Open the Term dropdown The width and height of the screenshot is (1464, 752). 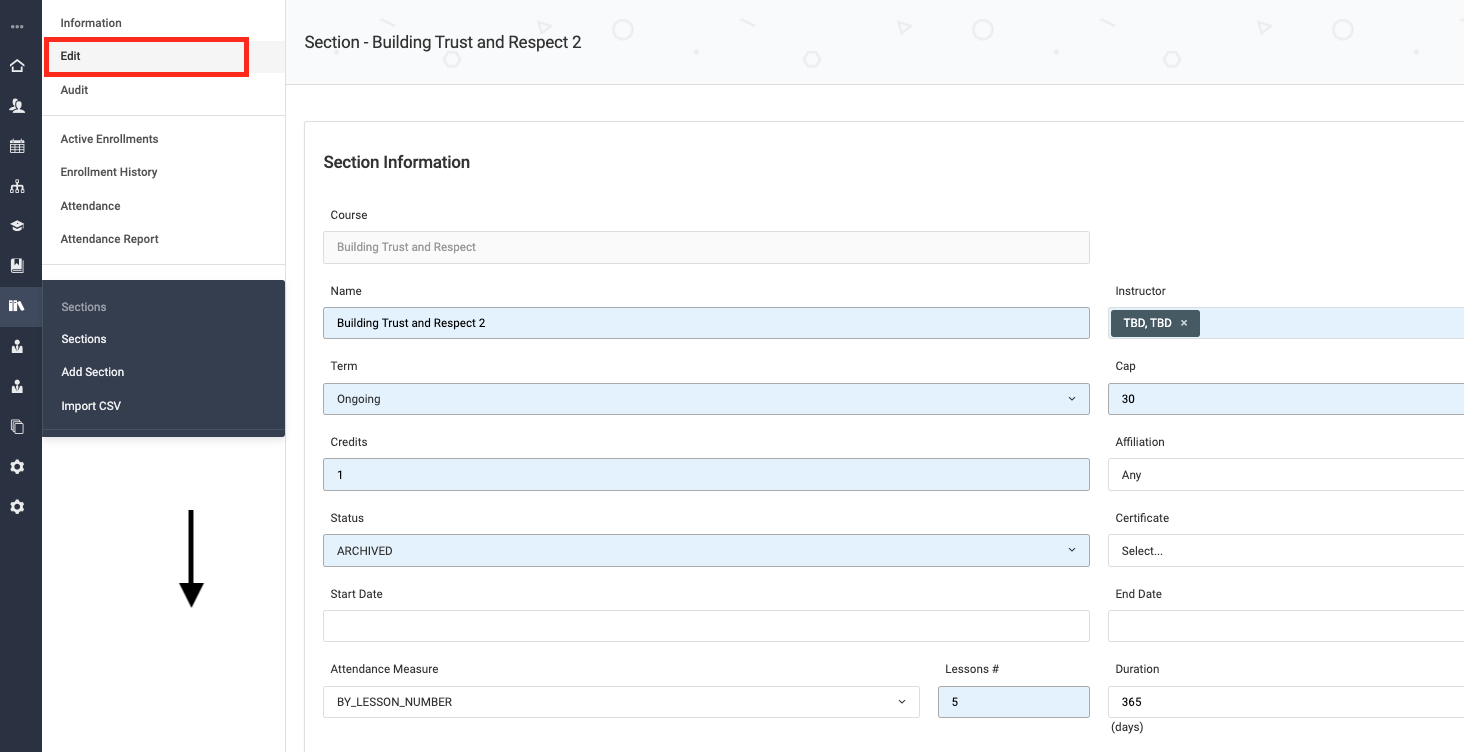coord(706,399)
